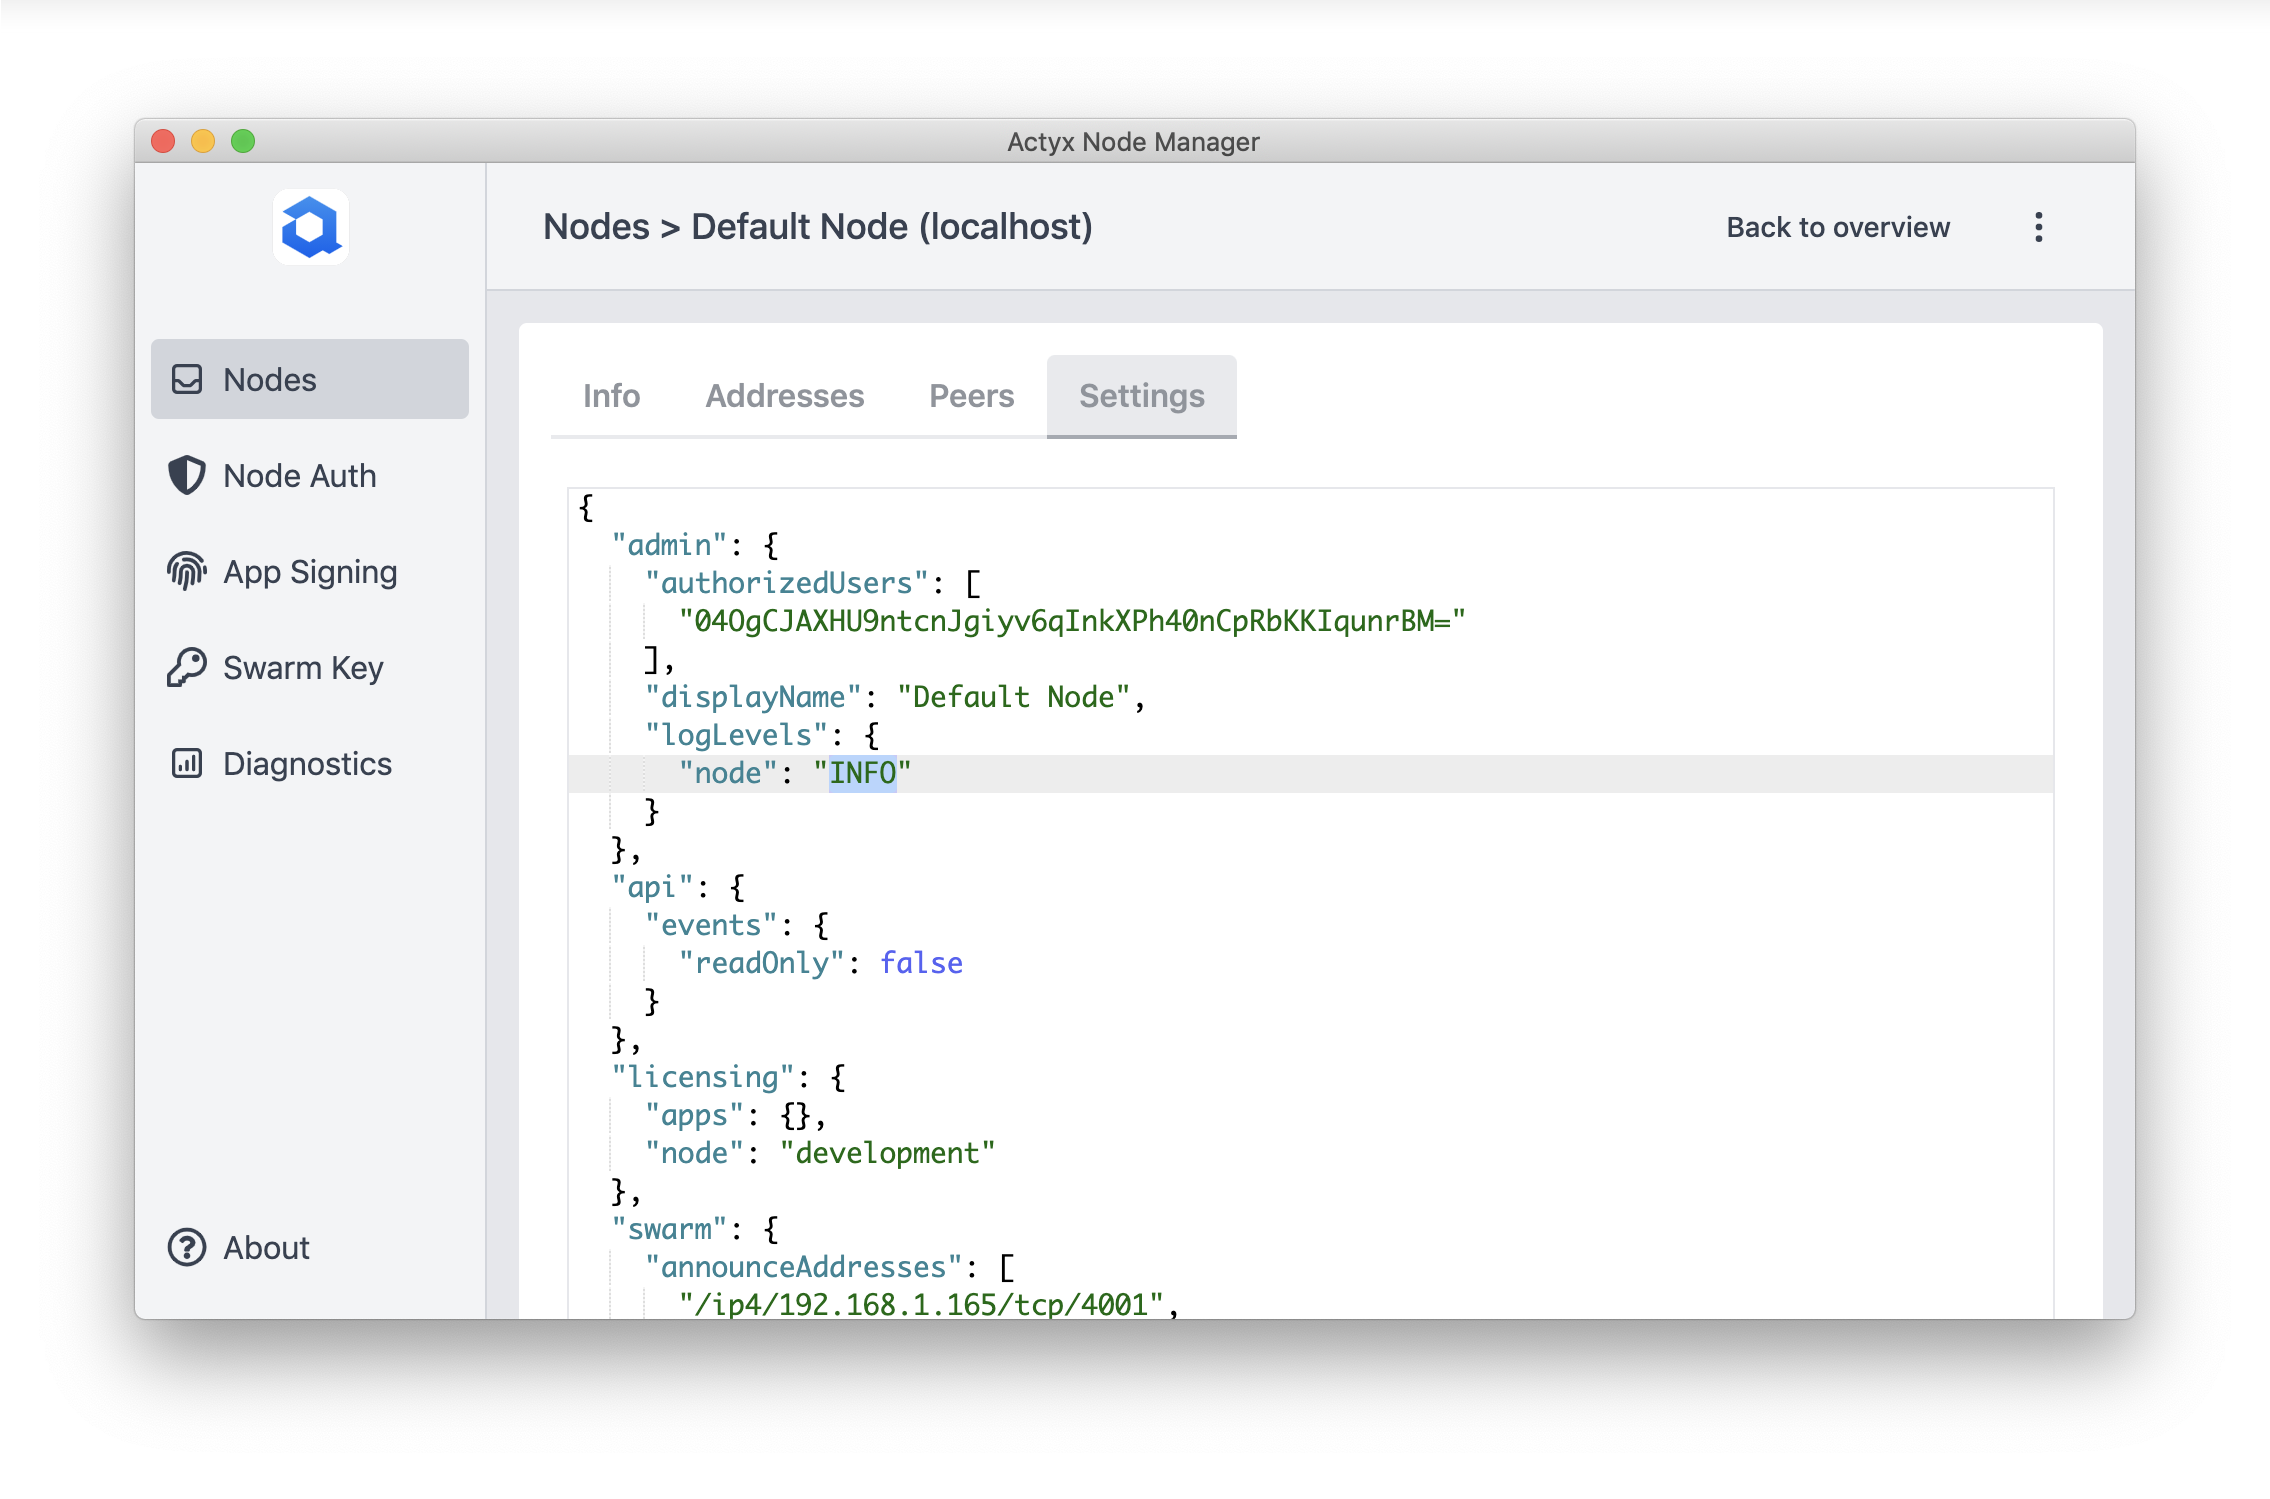Switch to the Peers tab
Viewport: 2270px width, 1499px height.
click(971, 396)
